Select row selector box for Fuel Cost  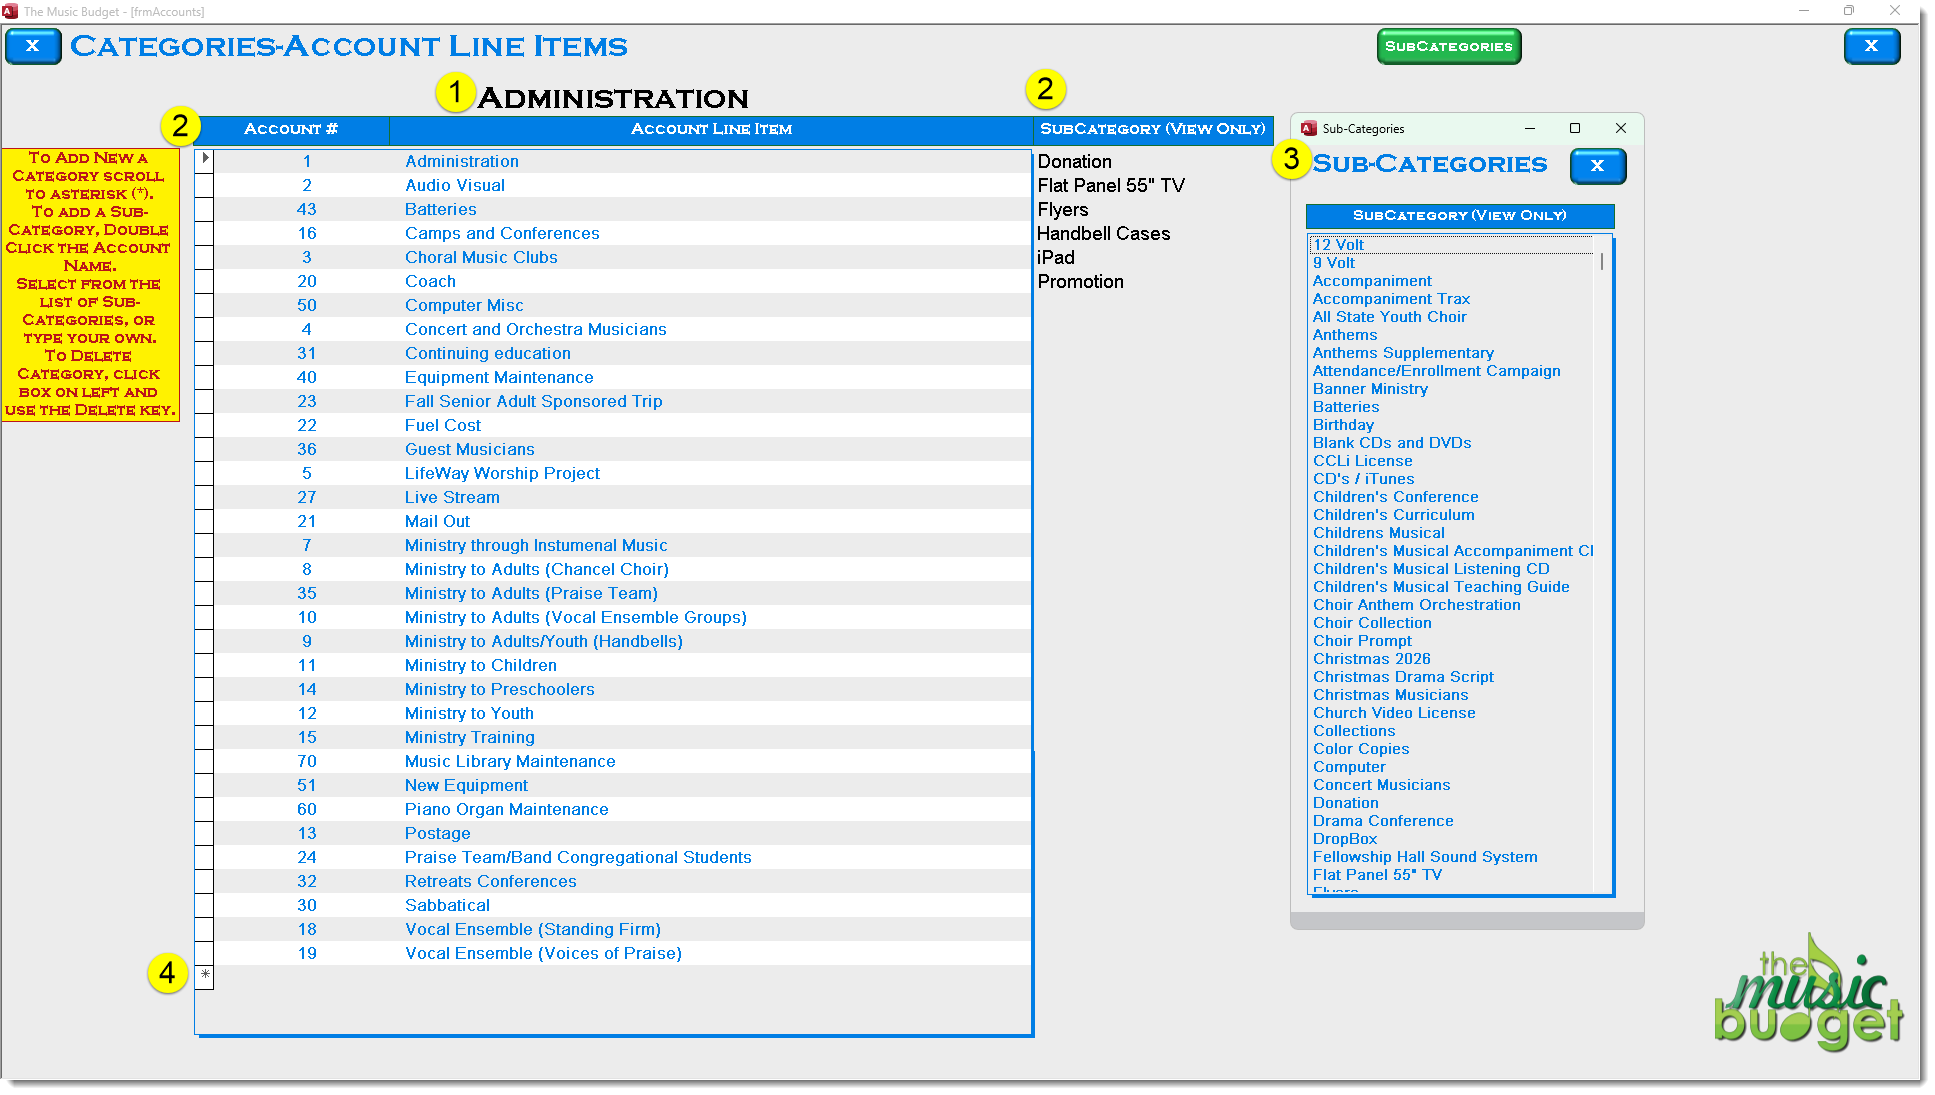click(204, 425)
